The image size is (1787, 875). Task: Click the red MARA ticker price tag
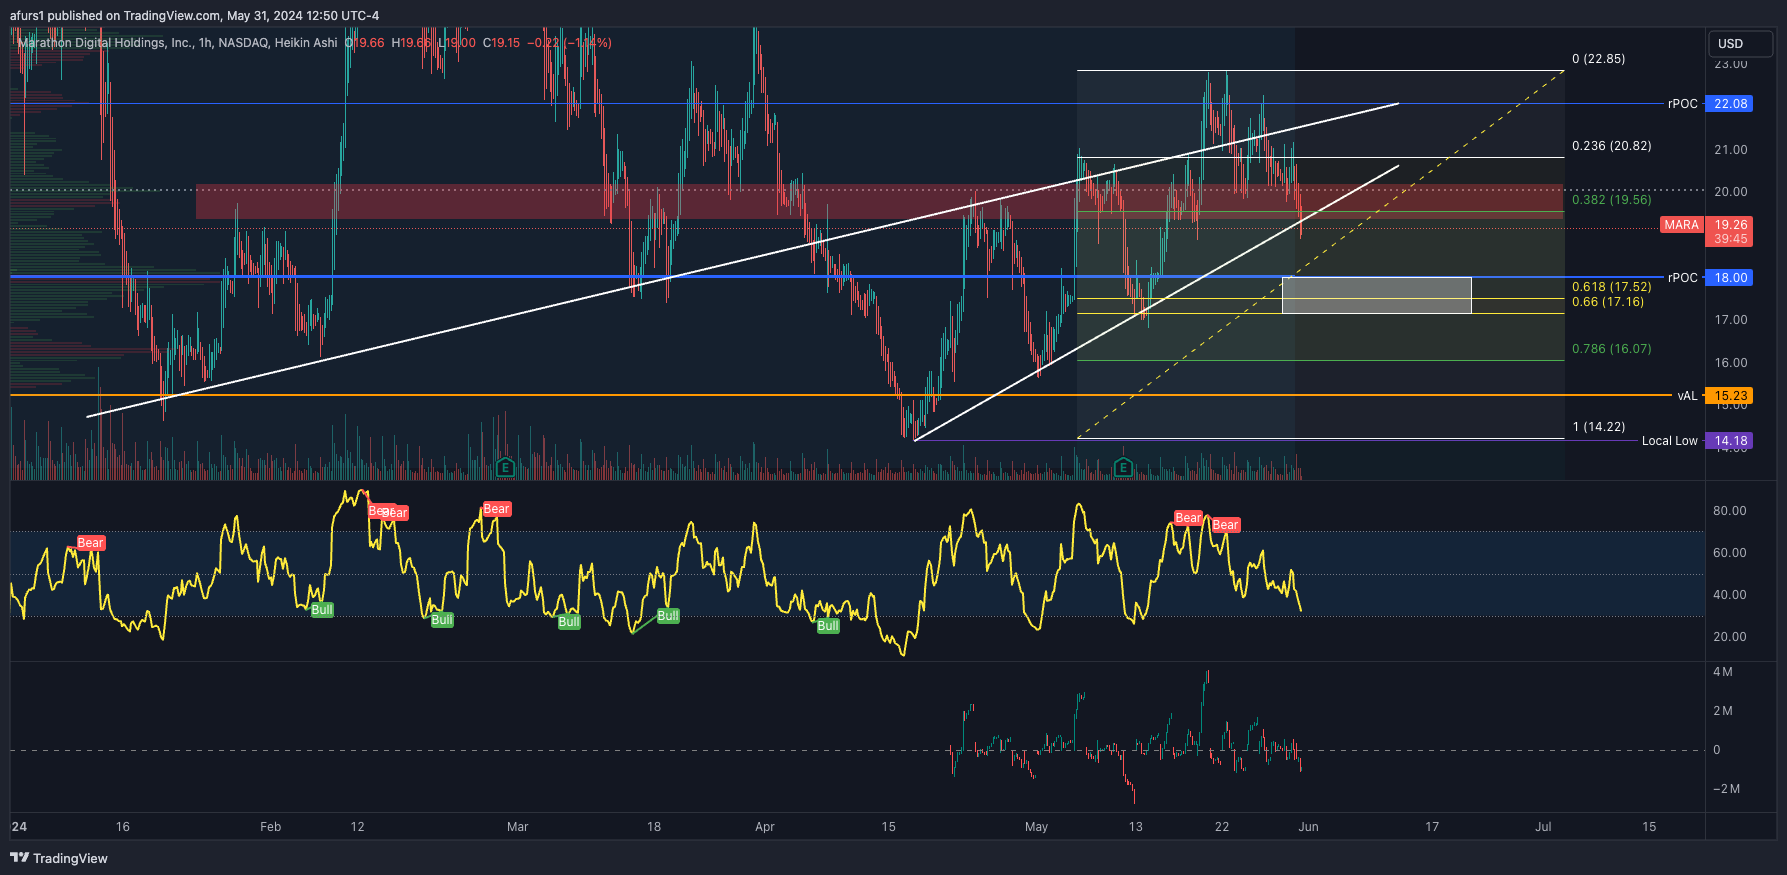tap(1681, 225)
